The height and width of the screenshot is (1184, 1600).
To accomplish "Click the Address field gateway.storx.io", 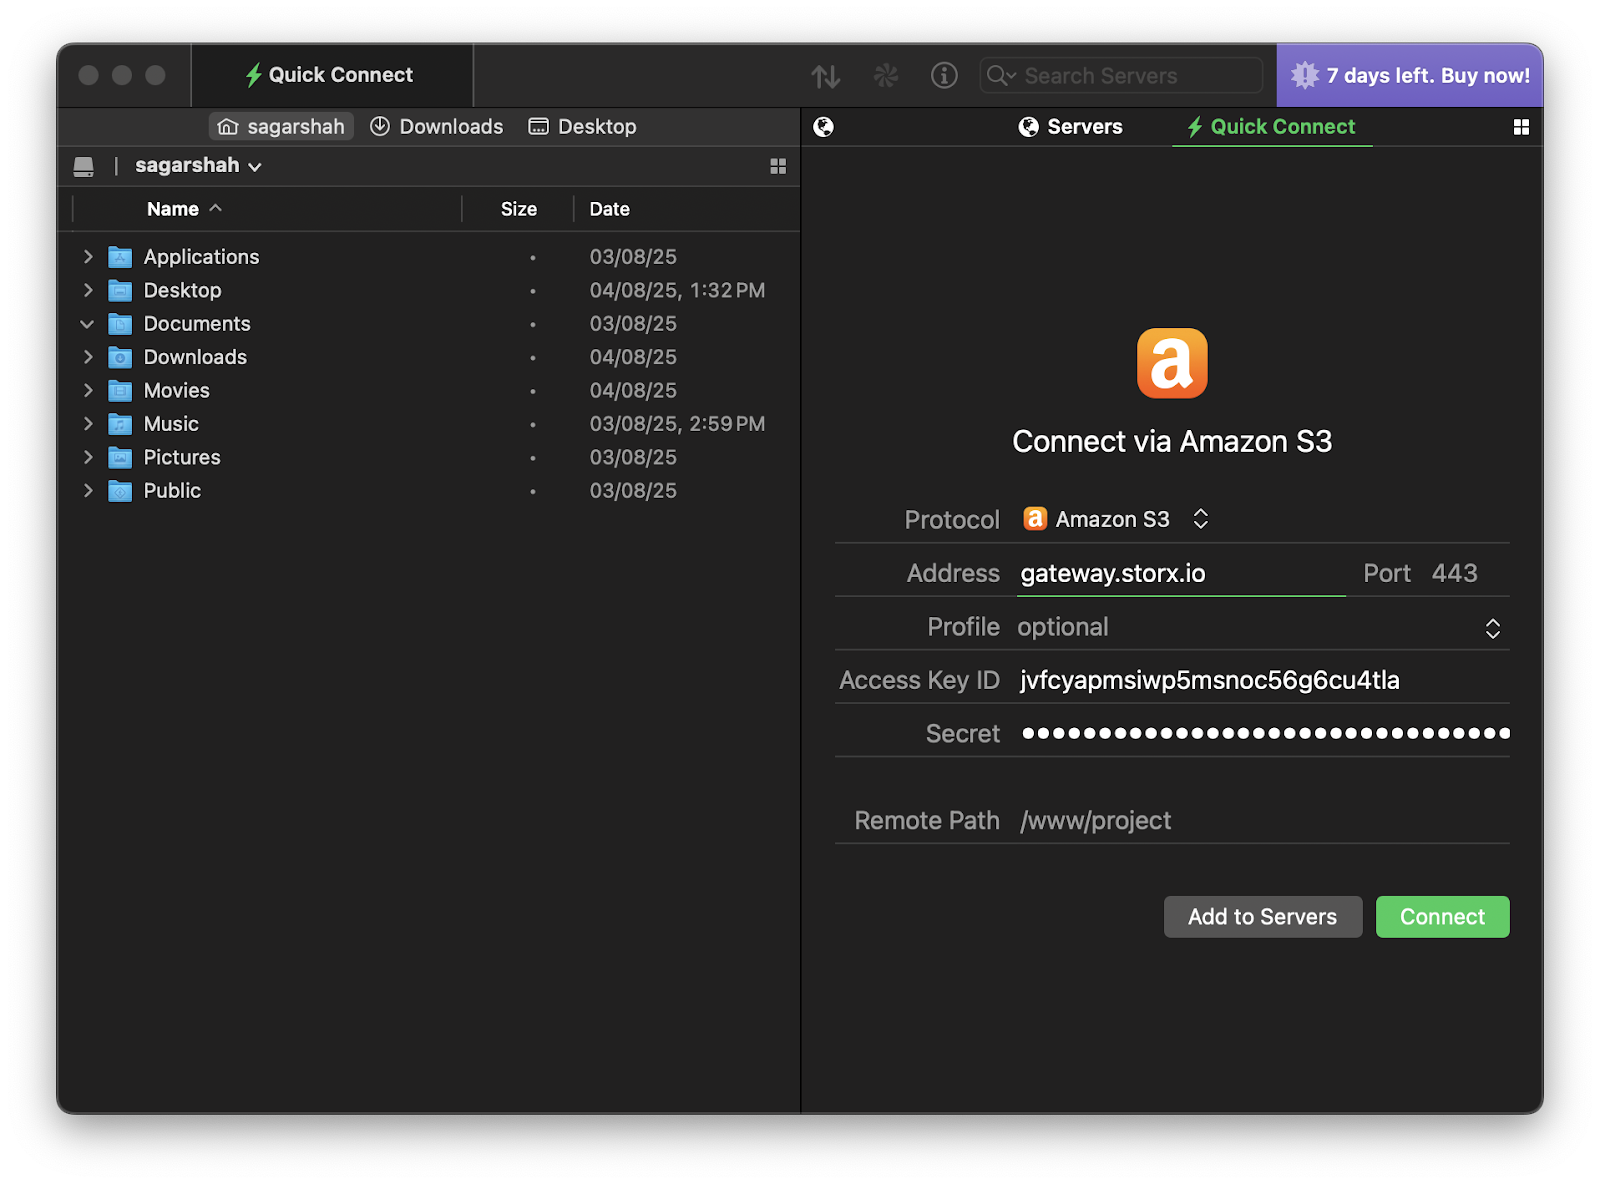I will (1181, 573).
